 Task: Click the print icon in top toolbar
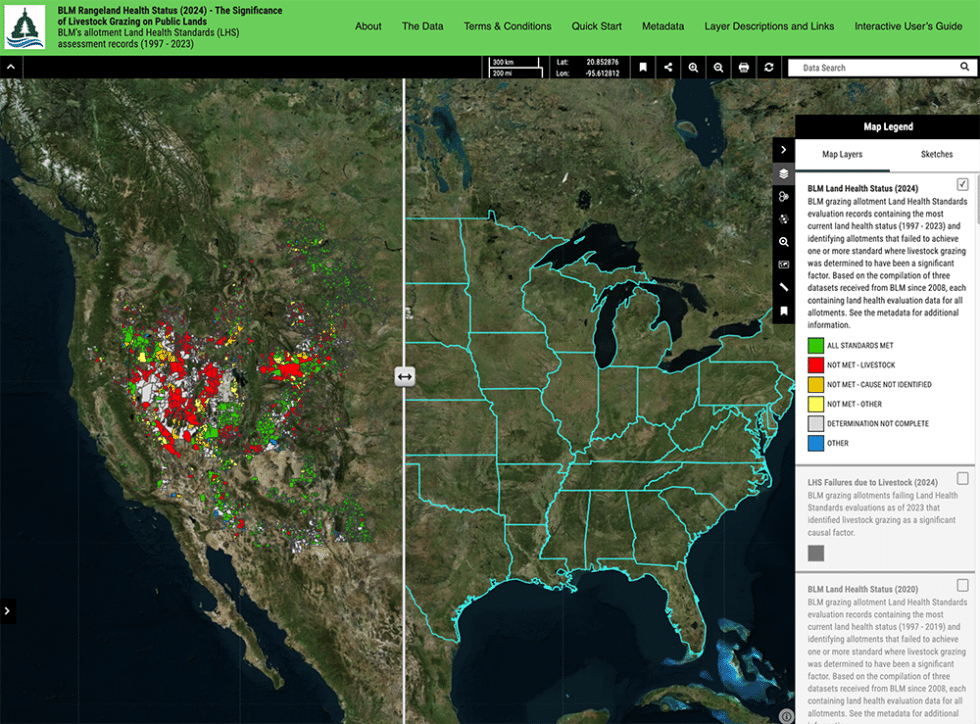coord(743,67)
